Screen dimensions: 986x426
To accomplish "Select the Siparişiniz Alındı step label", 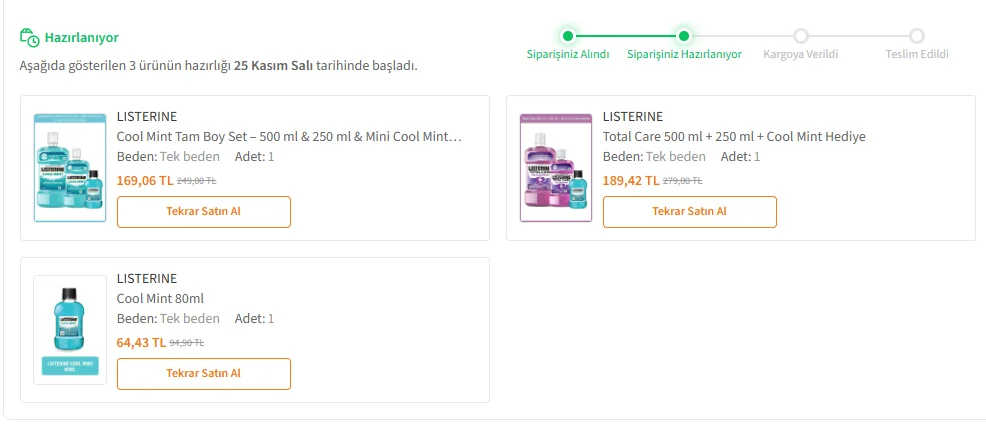I will (x=568, y=54).
